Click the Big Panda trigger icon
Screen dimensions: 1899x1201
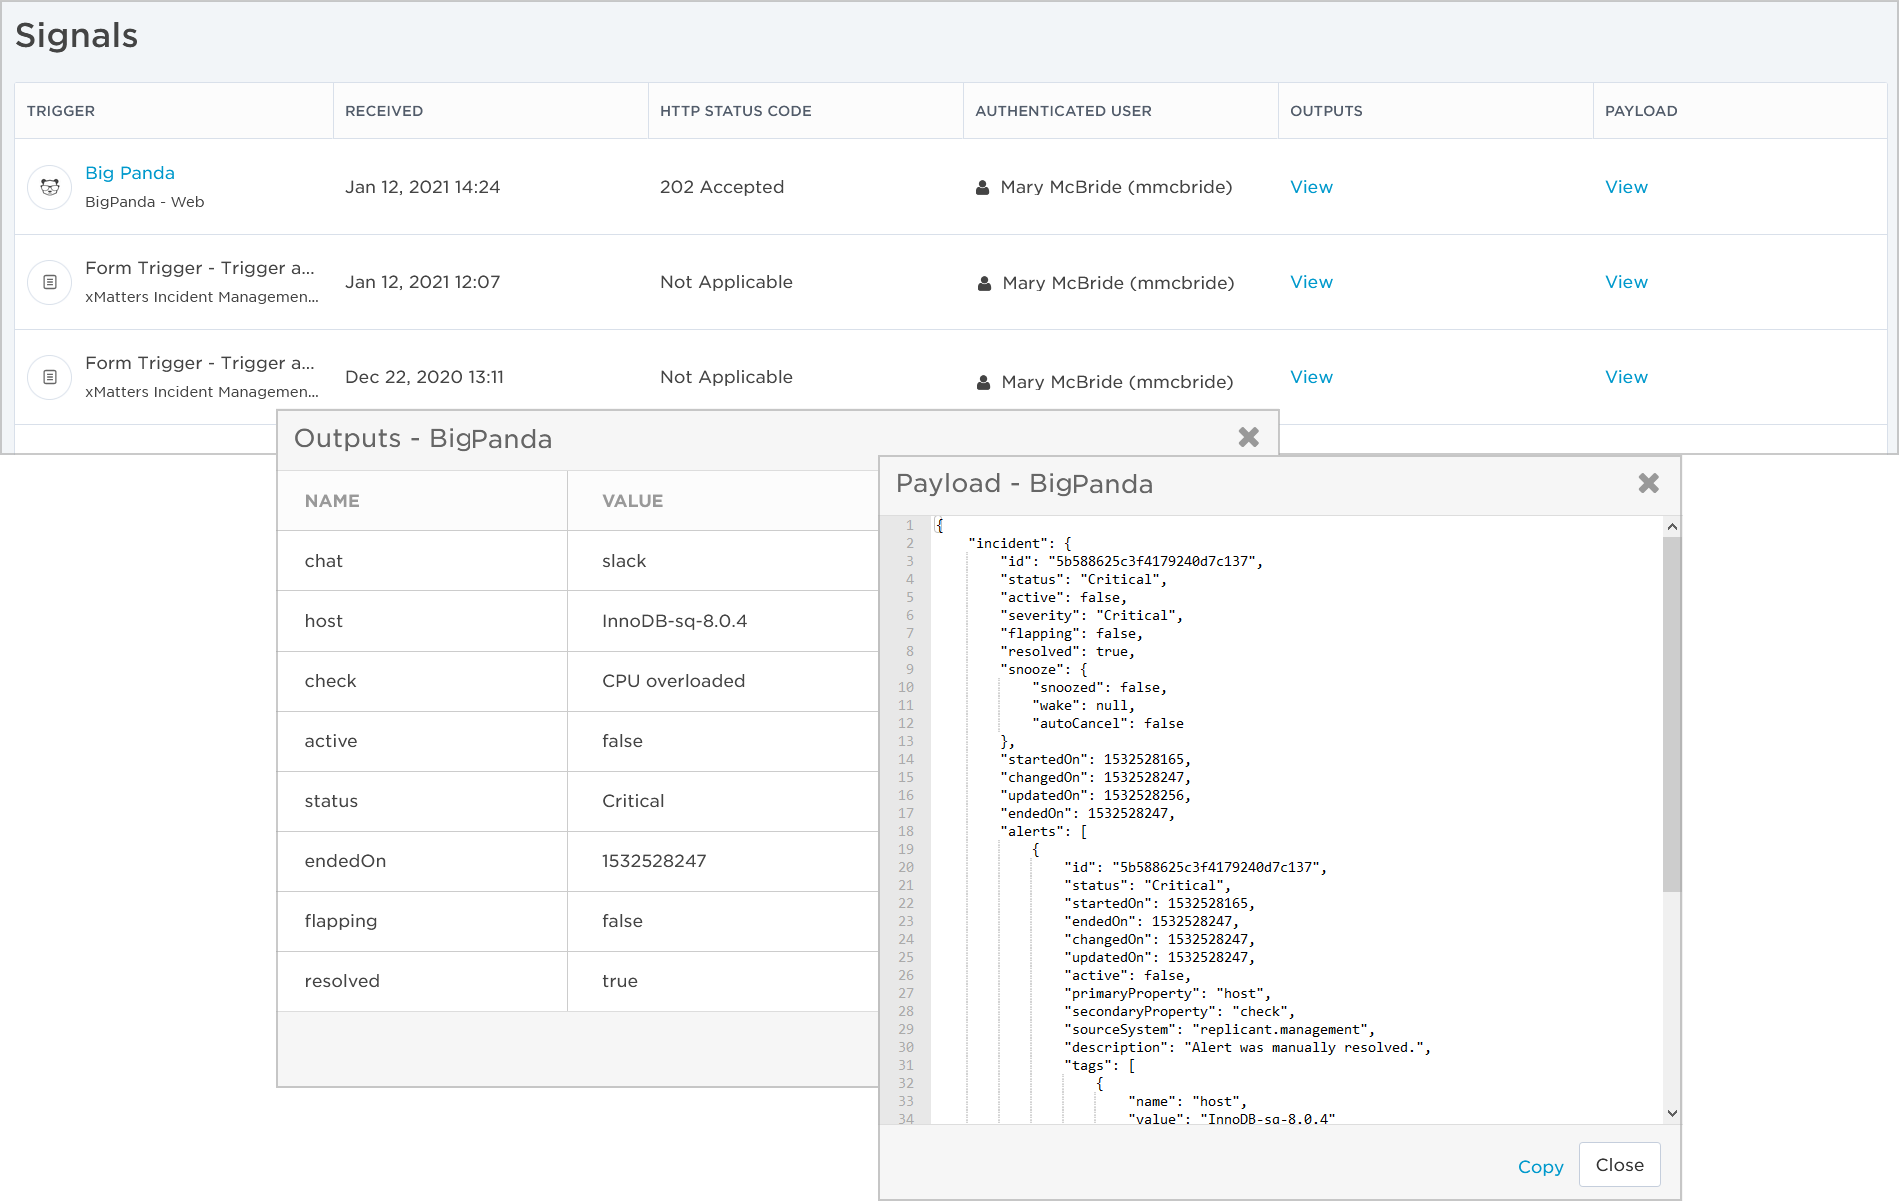click(x=49, y=187)
